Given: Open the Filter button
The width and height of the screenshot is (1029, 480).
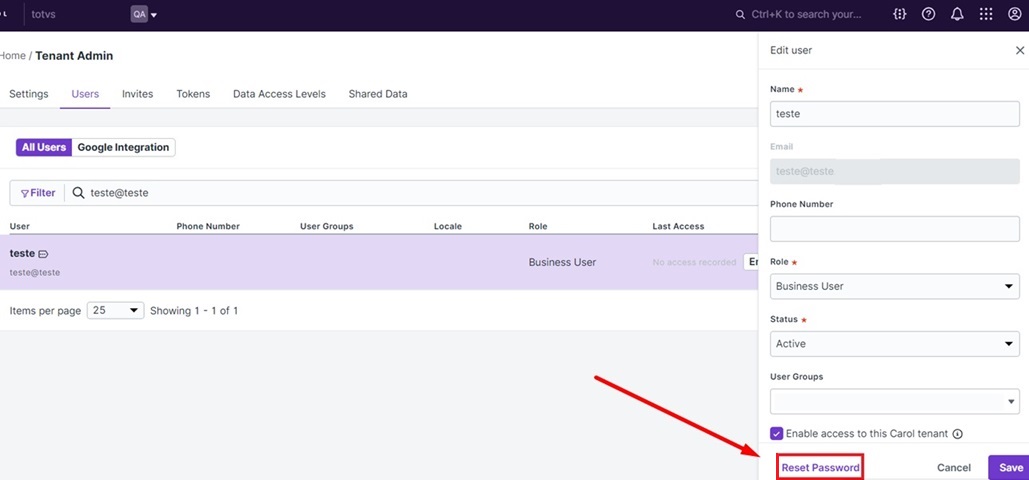Looking at the screenshot, I should coord(37,193).
